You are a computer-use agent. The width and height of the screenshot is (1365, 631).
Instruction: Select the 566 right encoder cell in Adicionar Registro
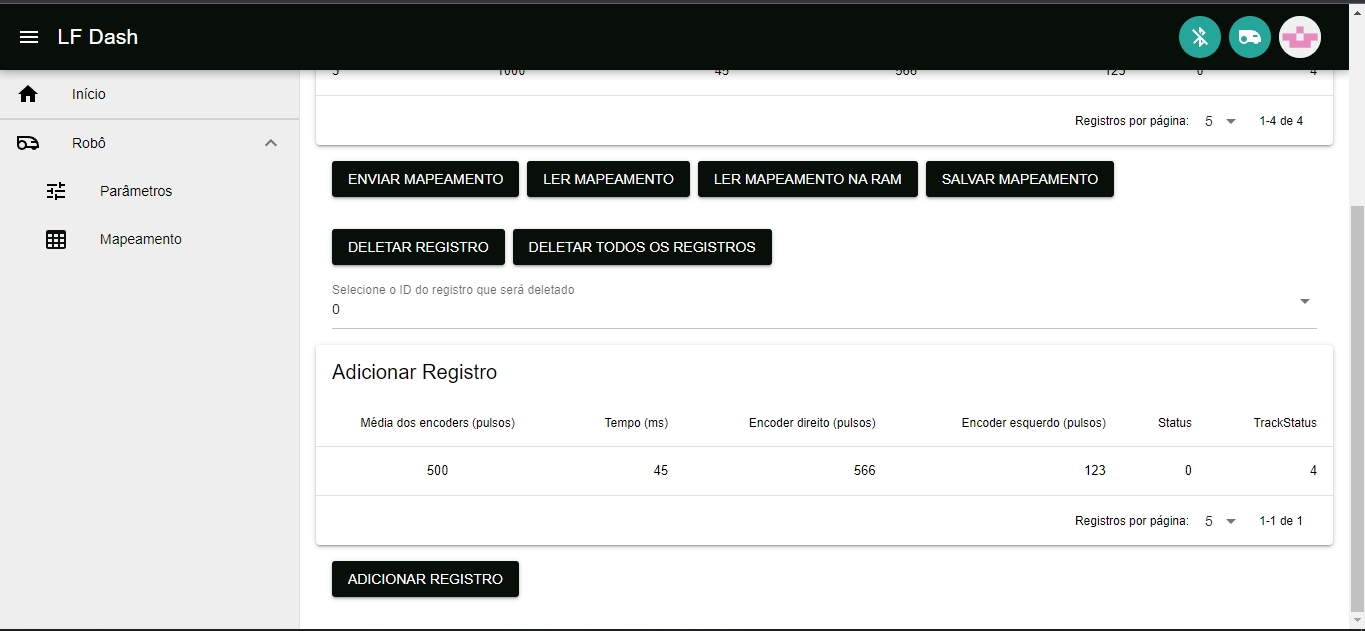[864, 471]
